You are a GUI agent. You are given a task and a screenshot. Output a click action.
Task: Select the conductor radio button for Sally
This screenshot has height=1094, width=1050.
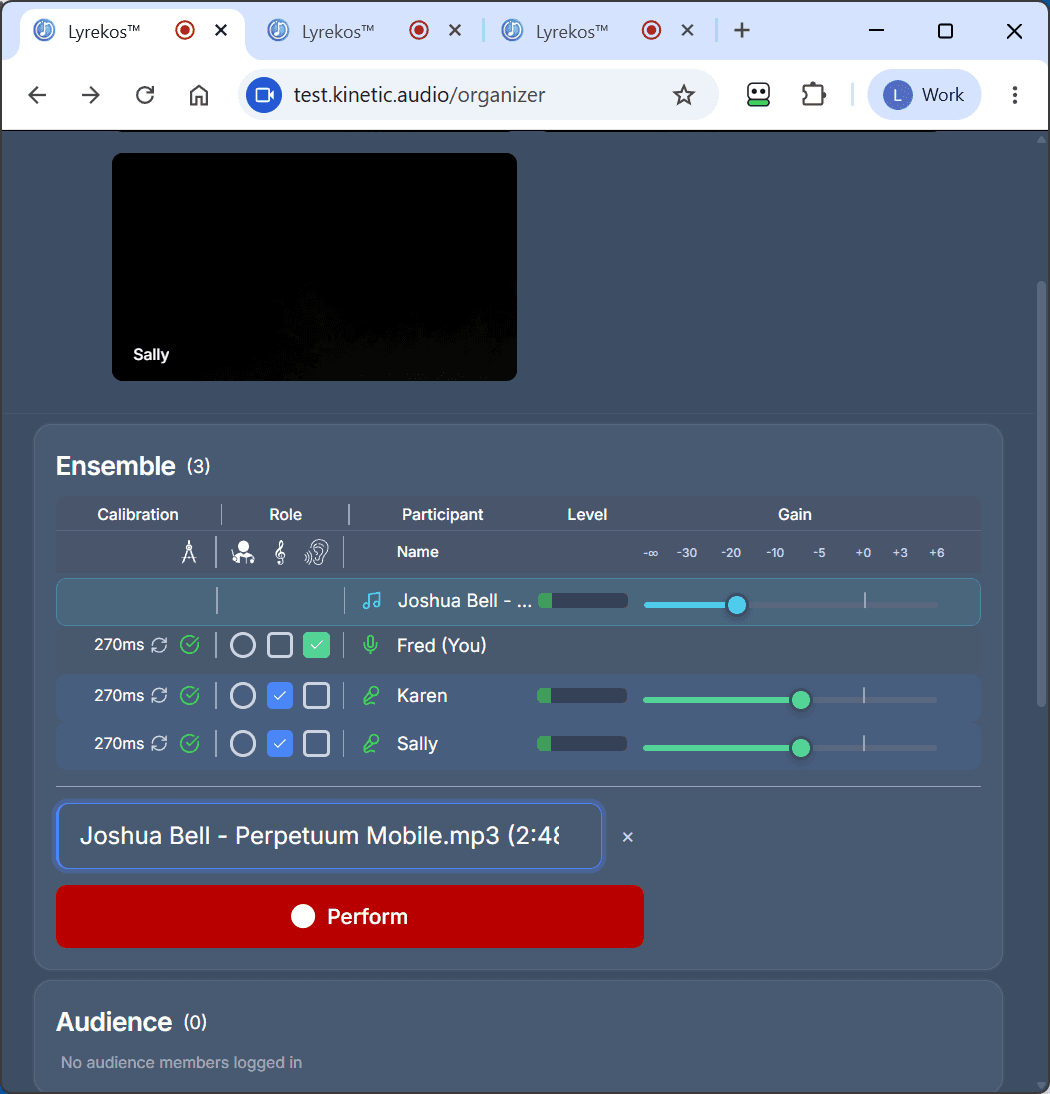point(243,744)
